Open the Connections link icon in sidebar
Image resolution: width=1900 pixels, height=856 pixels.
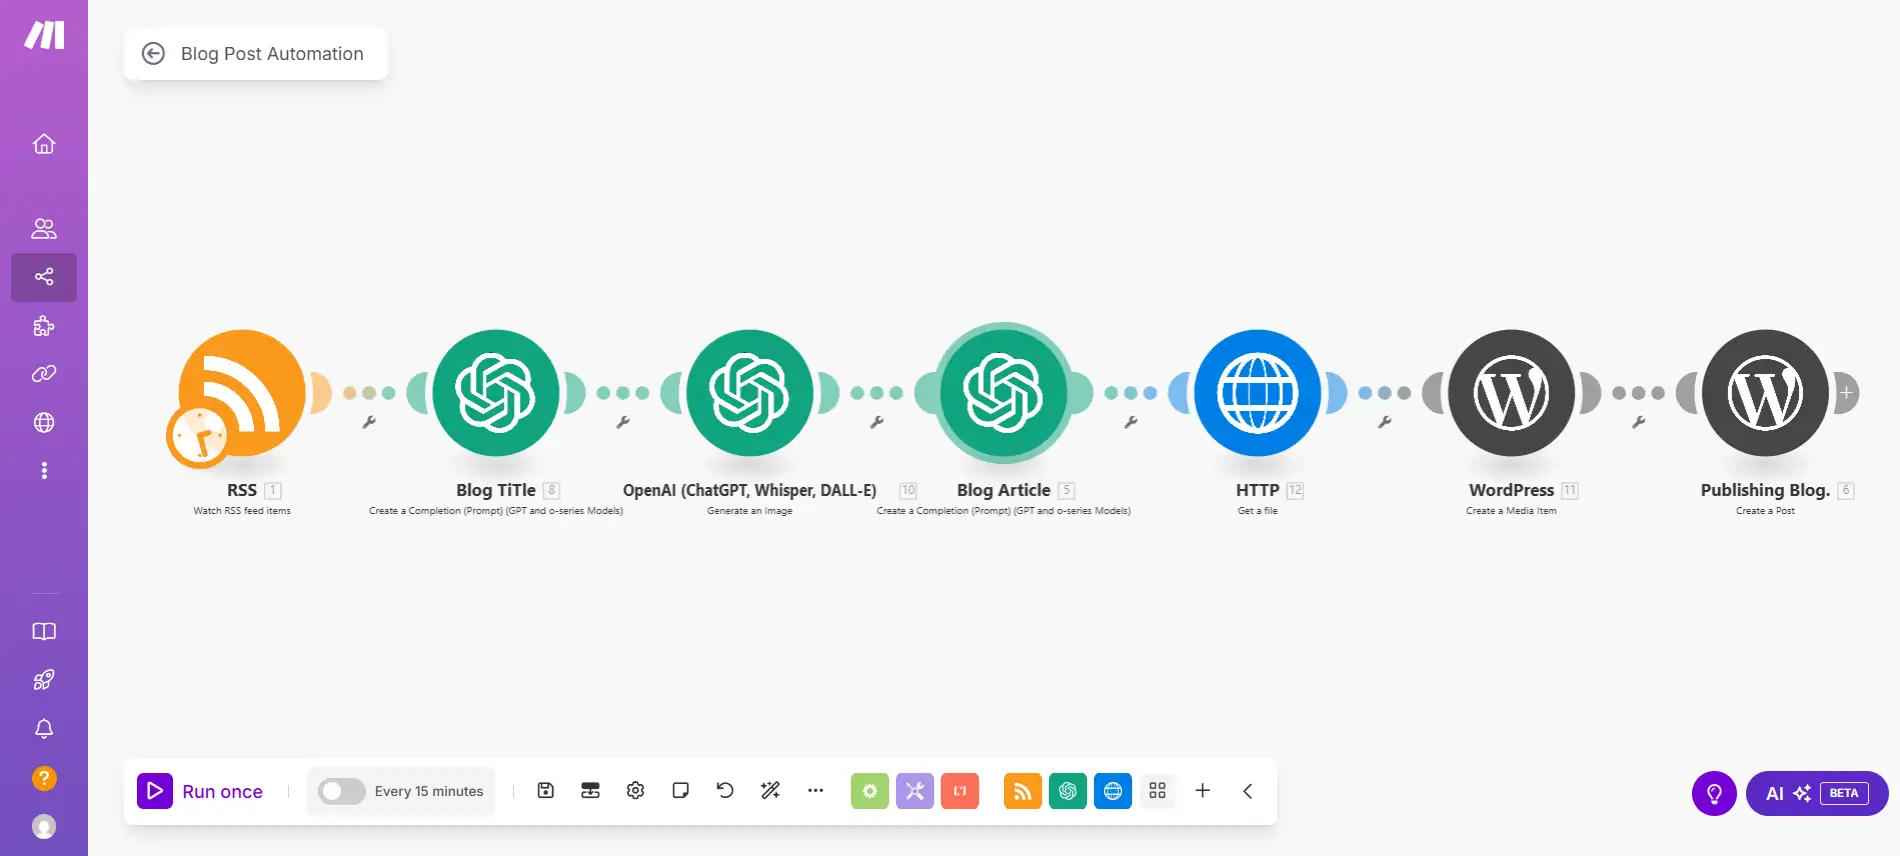[44, 374]
